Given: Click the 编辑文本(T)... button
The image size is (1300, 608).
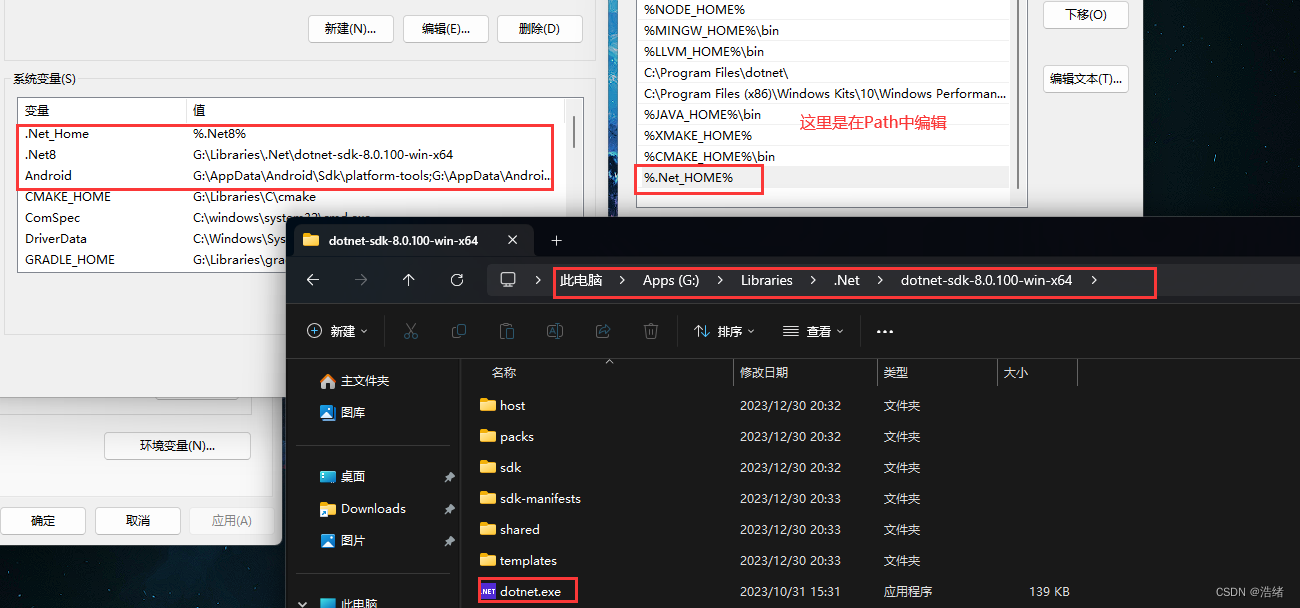Looking at the screenshot, I should [x=1085, y=79].
